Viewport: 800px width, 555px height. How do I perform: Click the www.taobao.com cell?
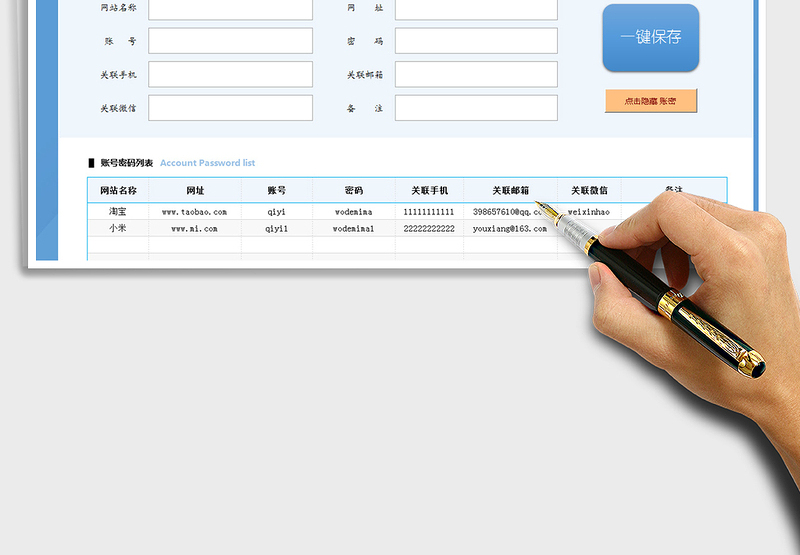194,212
